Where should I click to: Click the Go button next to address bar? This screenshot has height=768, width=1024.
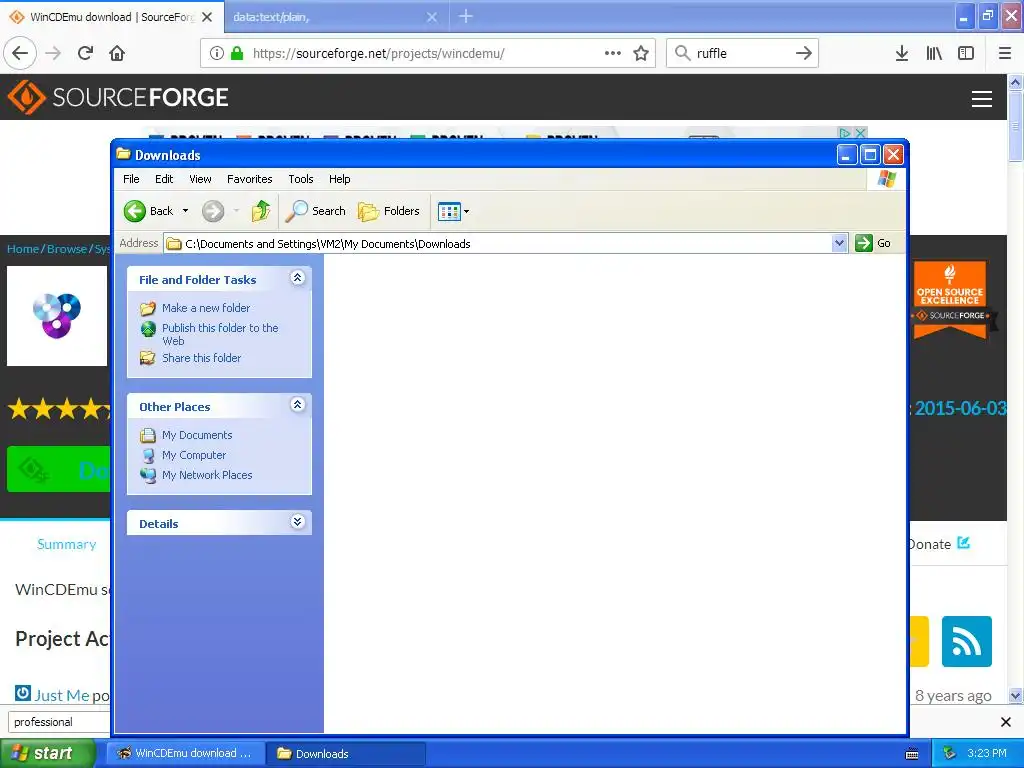click(873, 243)
